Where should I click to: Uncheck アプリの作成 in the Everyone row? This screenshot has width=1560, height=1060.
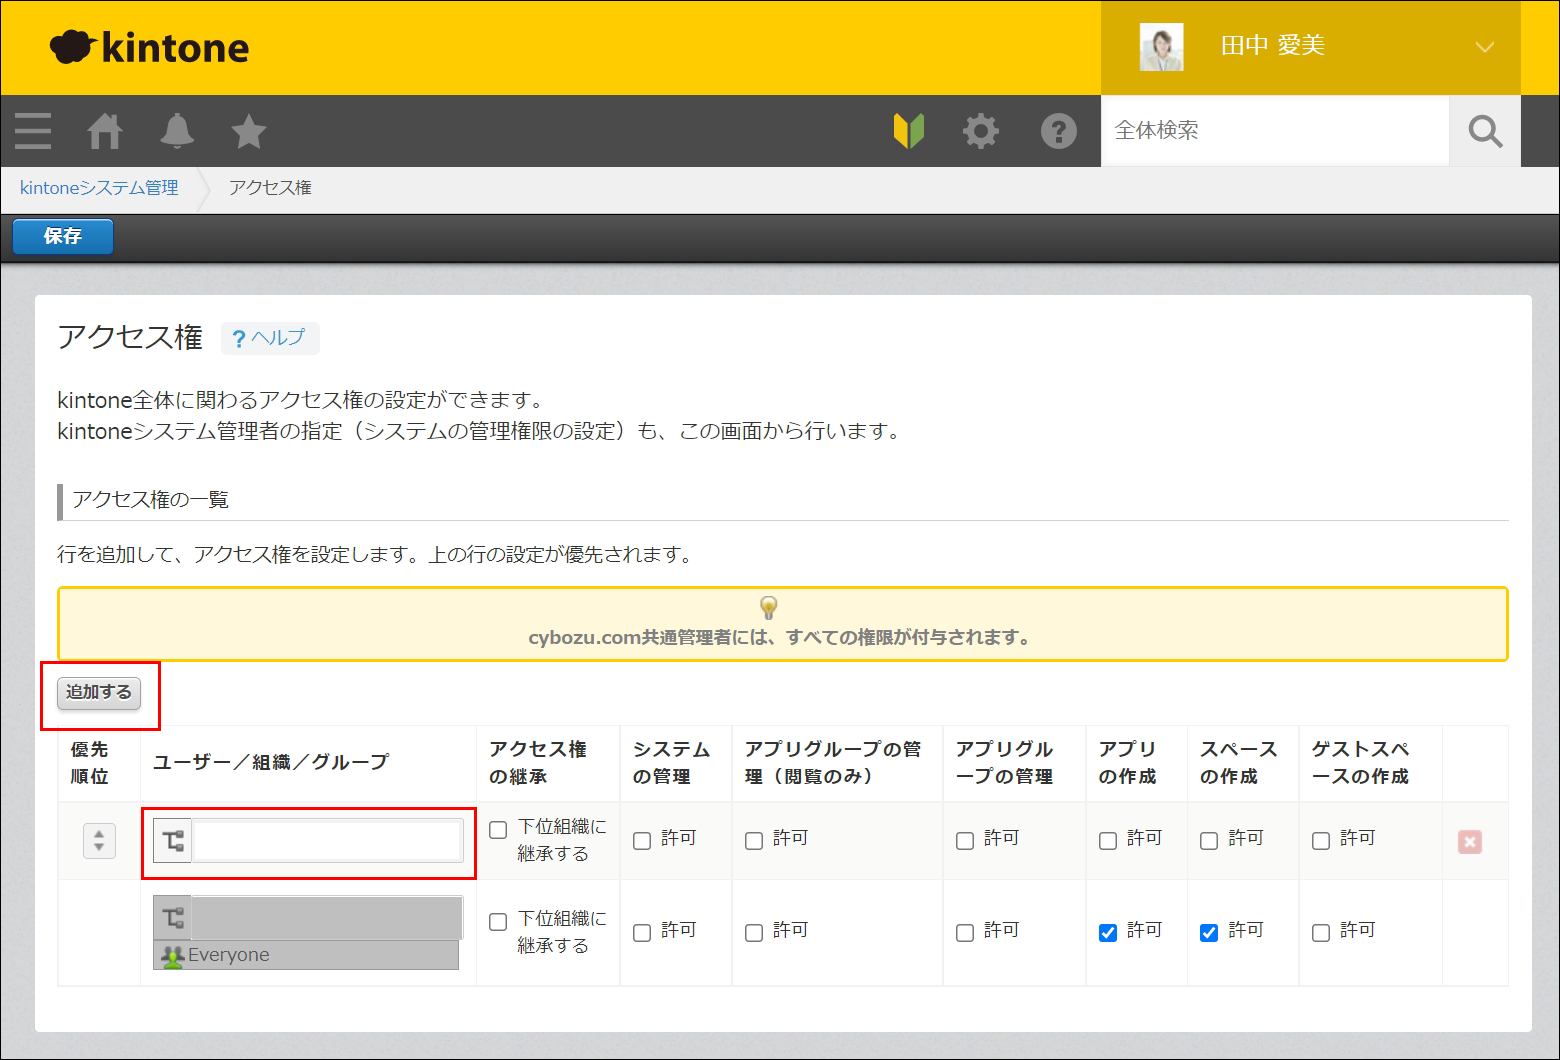pos(1108,933)
